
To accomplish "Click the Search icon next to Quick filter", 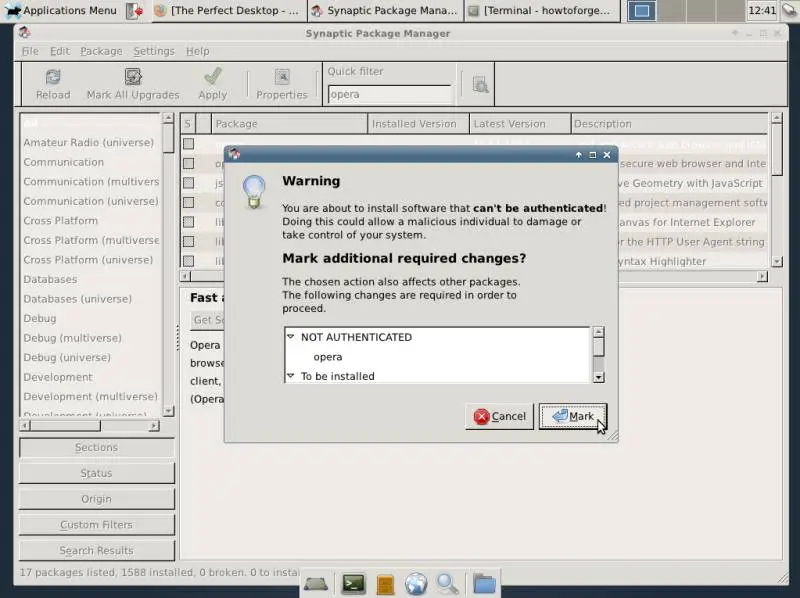I will coord(480,85).
